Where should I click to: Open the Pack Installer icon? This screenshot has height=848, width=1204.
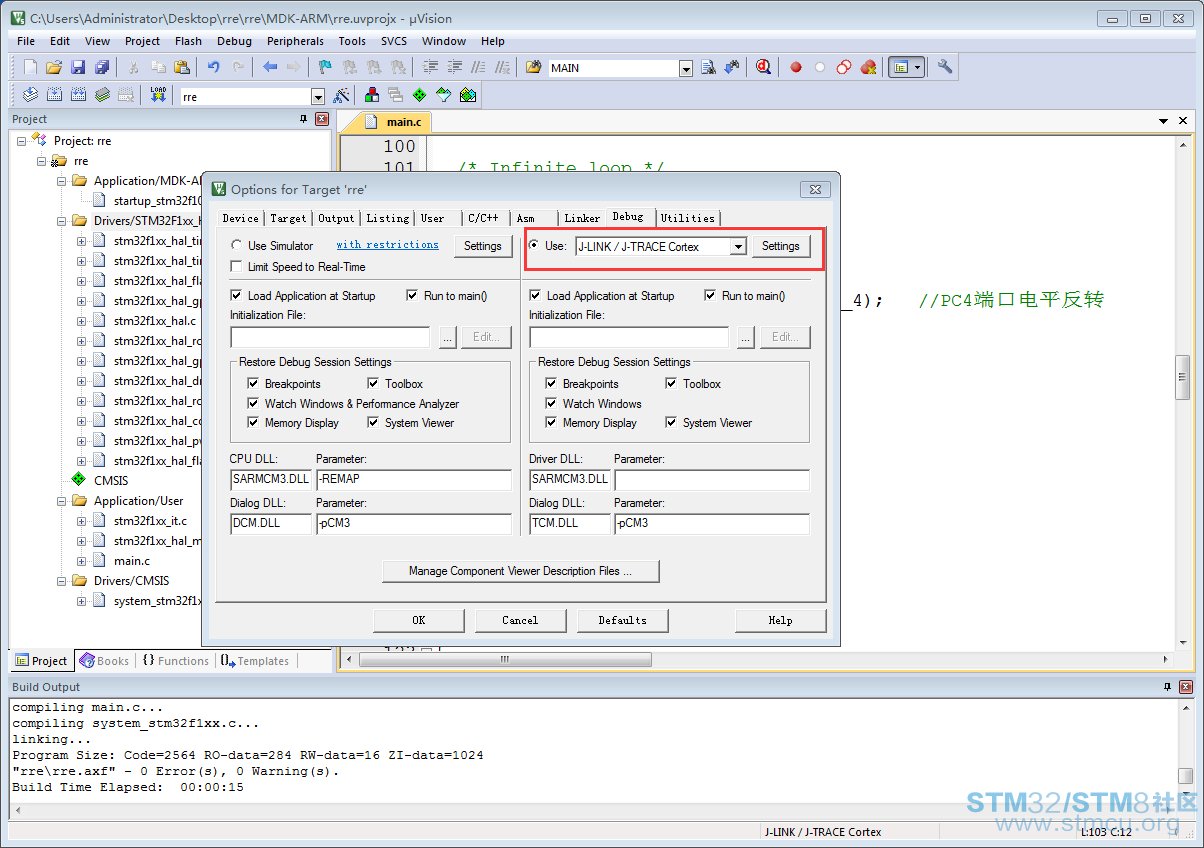coord(468,95)
